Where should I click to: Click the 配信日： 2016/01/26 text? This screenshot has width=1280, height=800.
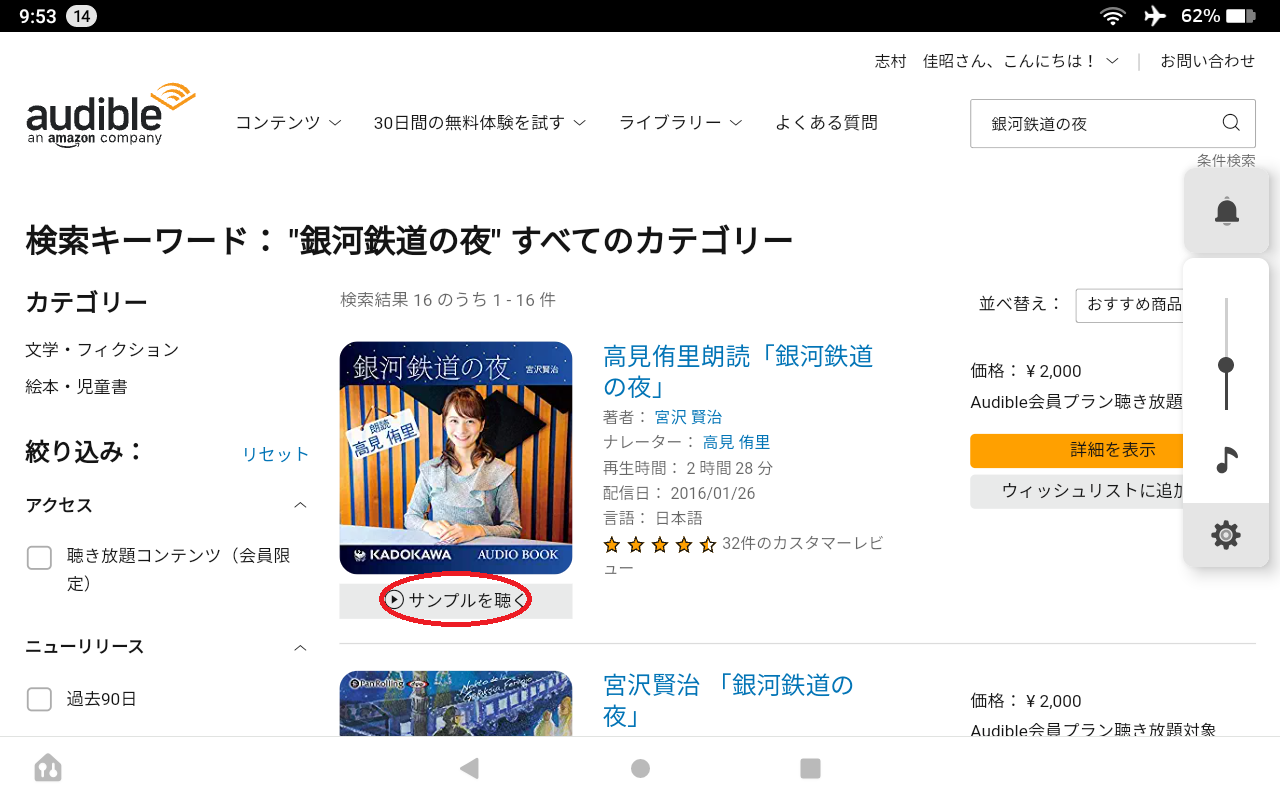(x=679, y=493)
